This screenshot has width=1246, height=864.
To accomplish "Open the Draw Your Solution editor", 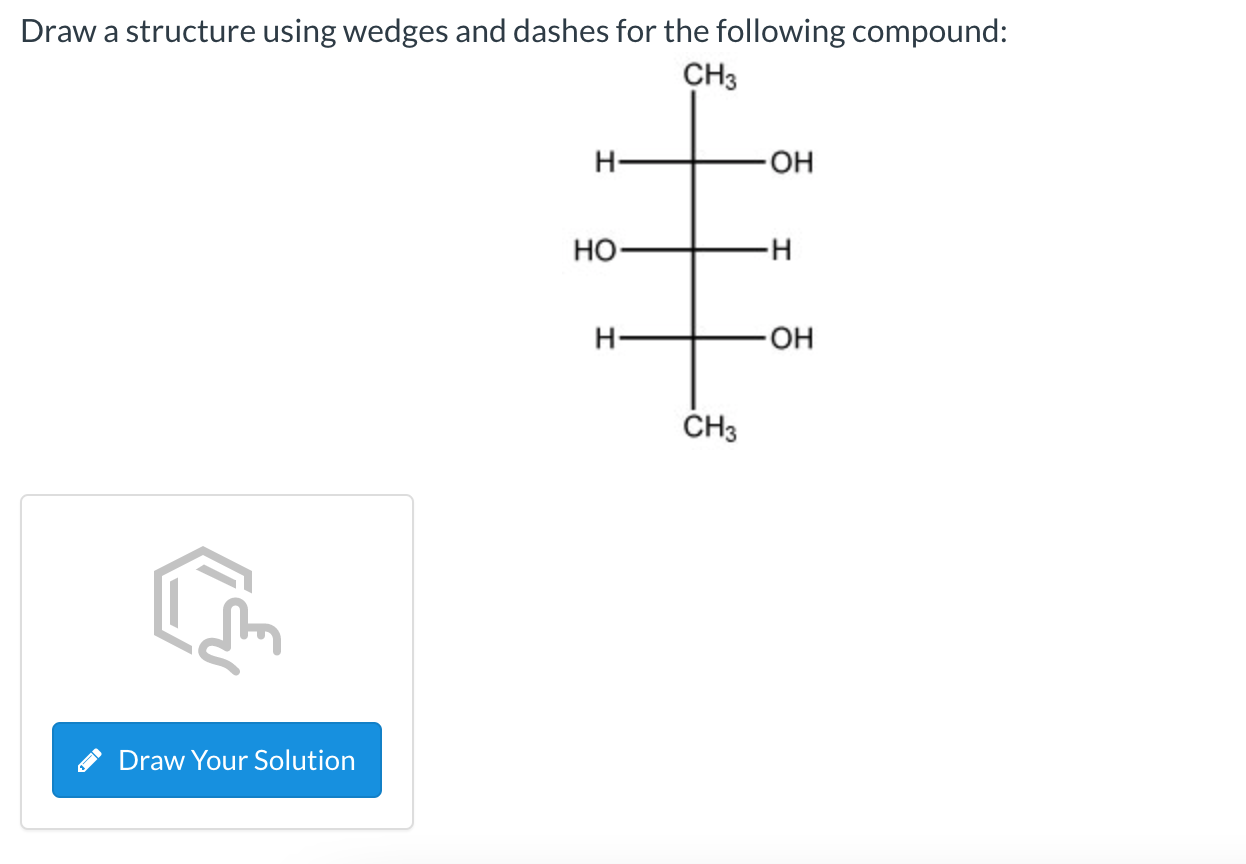I will coord(216,760).
